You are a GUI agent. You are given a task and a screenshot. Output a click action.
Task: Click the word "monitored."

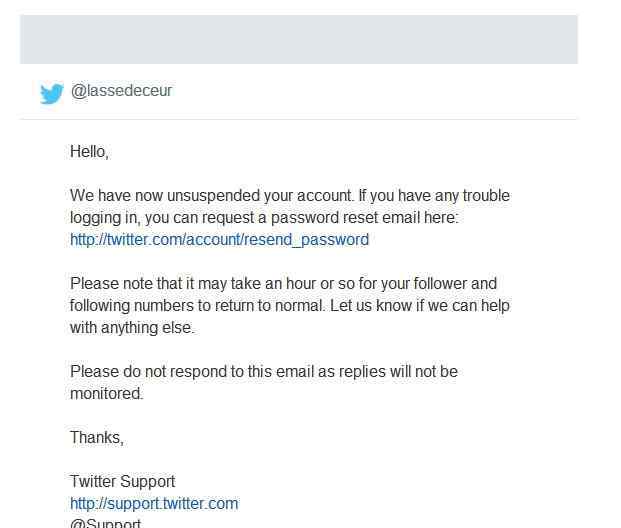107,394
